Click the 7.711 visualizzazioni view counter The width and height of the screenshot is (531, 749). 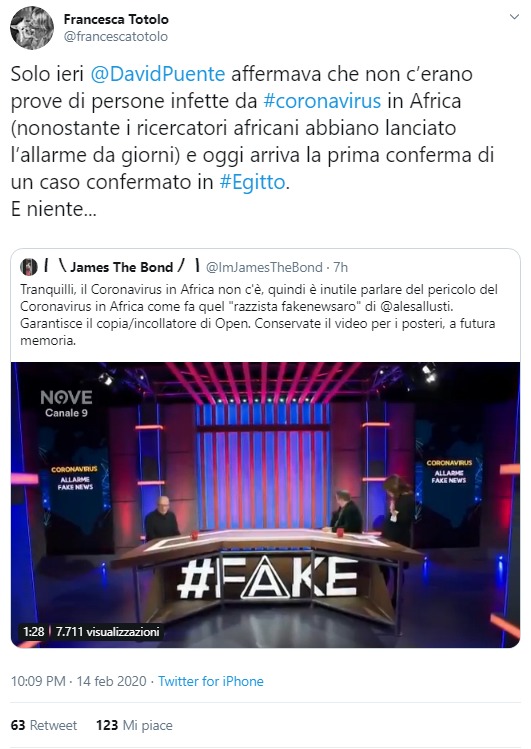(107, 631)
